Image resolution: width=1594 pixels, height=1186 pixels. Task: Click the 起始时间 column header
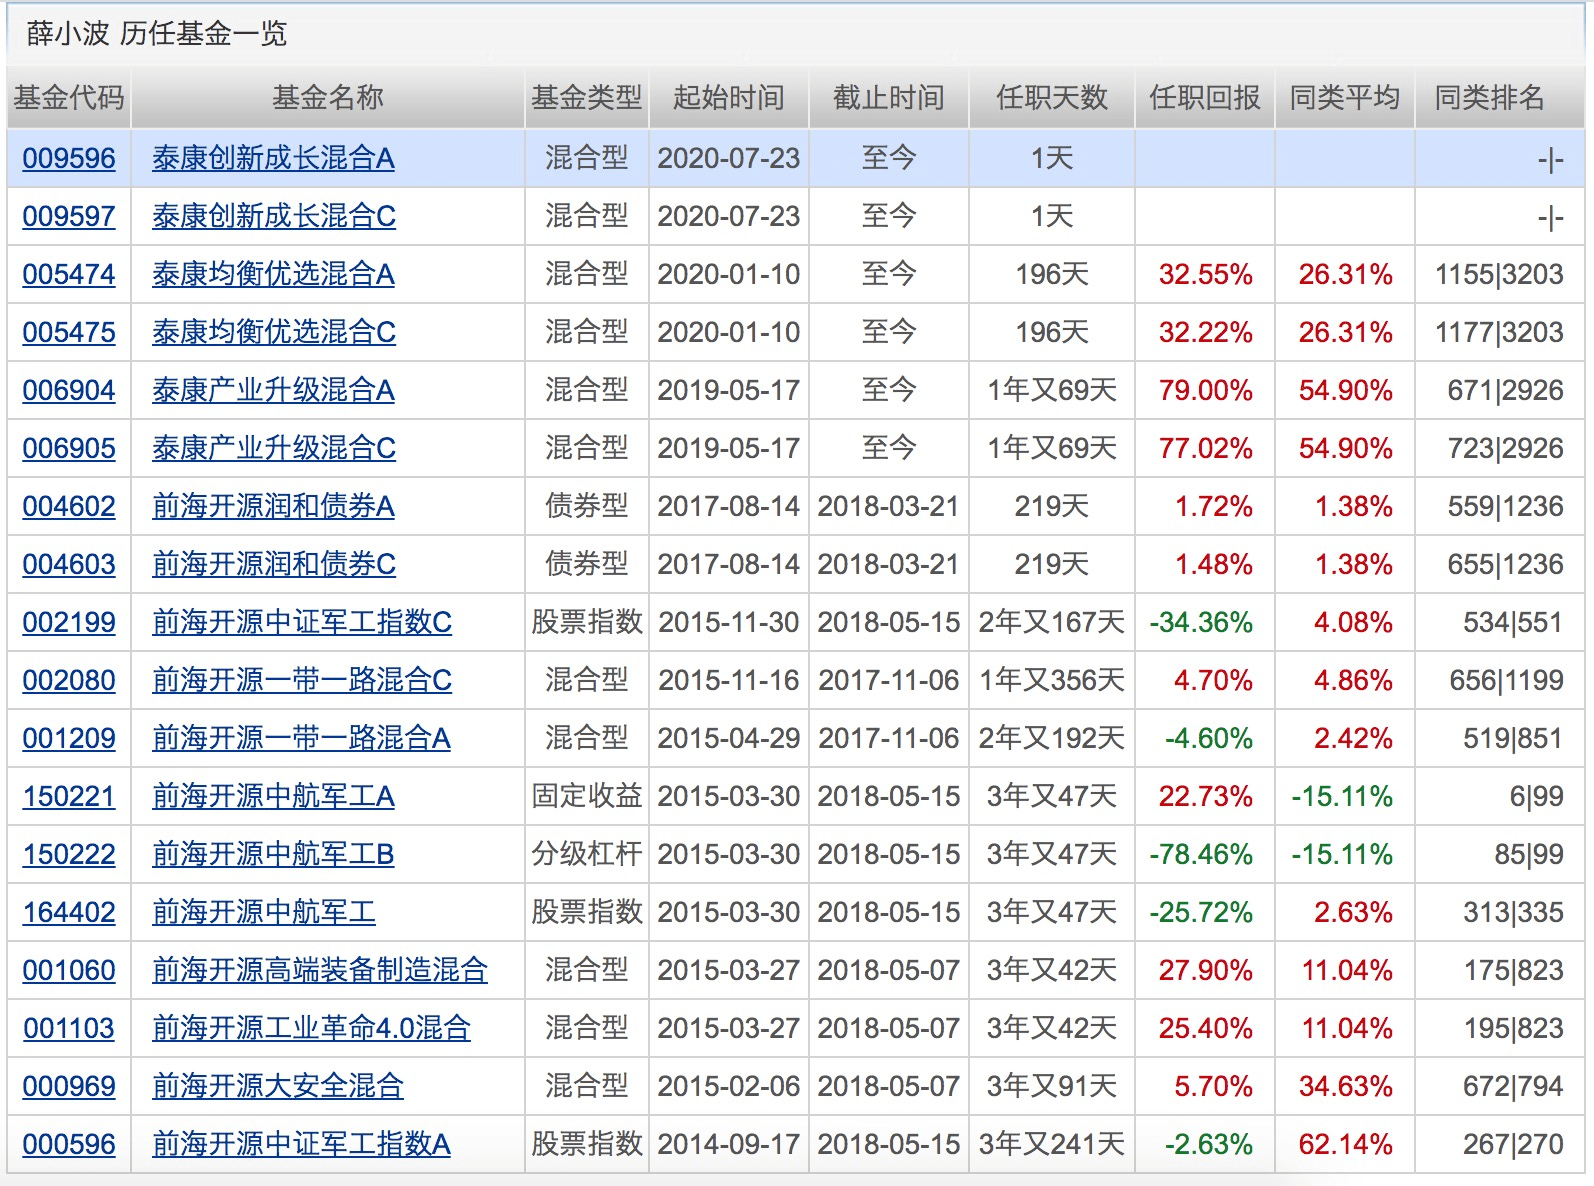point(729,98)
